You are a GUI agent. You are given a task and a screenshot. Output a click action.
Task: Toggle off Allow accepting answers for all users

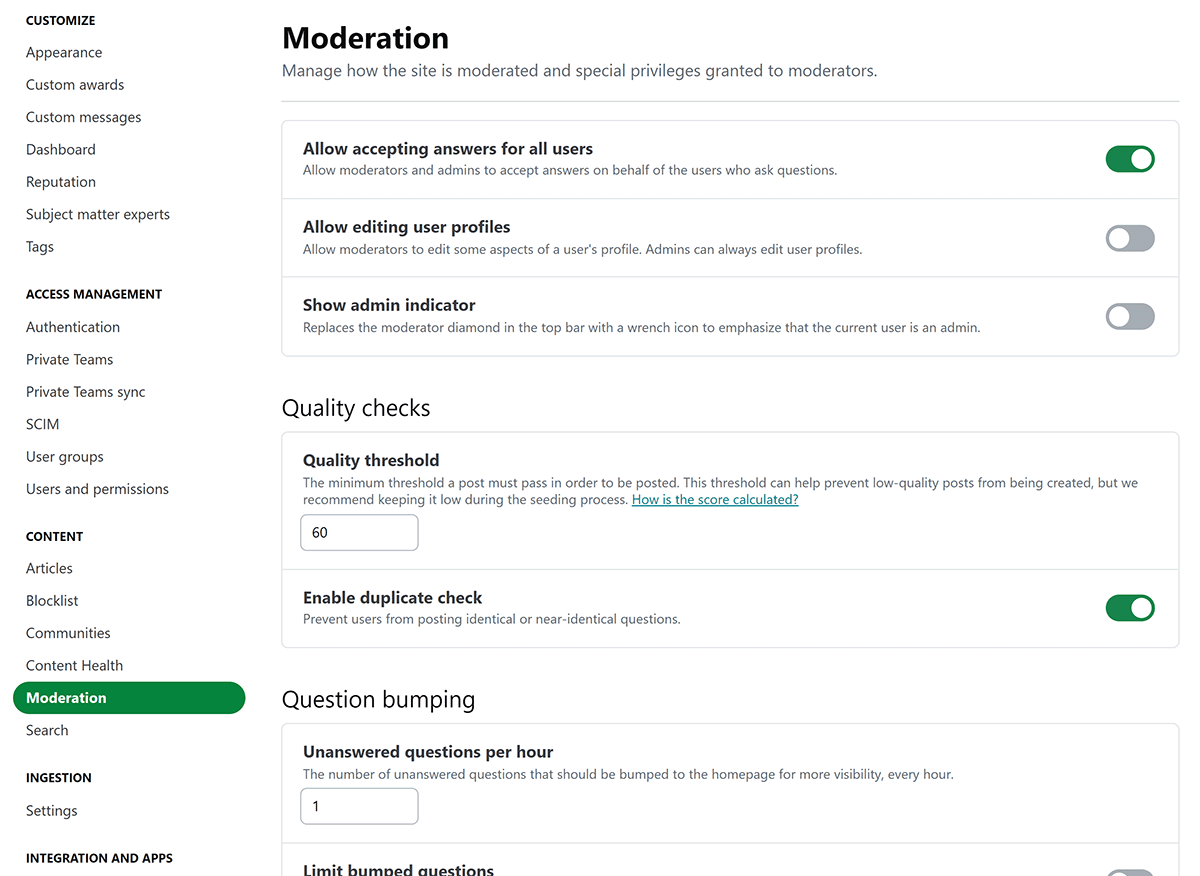coord(1130,159)
